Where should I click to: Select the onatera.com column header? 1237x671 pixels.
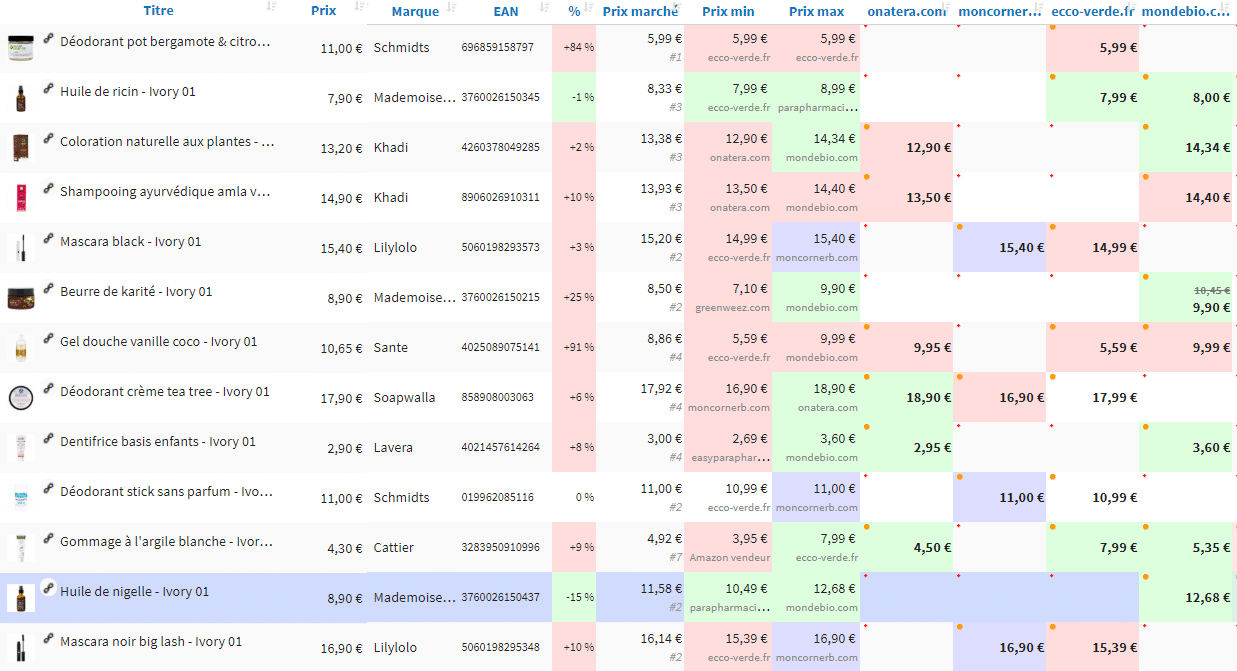point(906,11)
